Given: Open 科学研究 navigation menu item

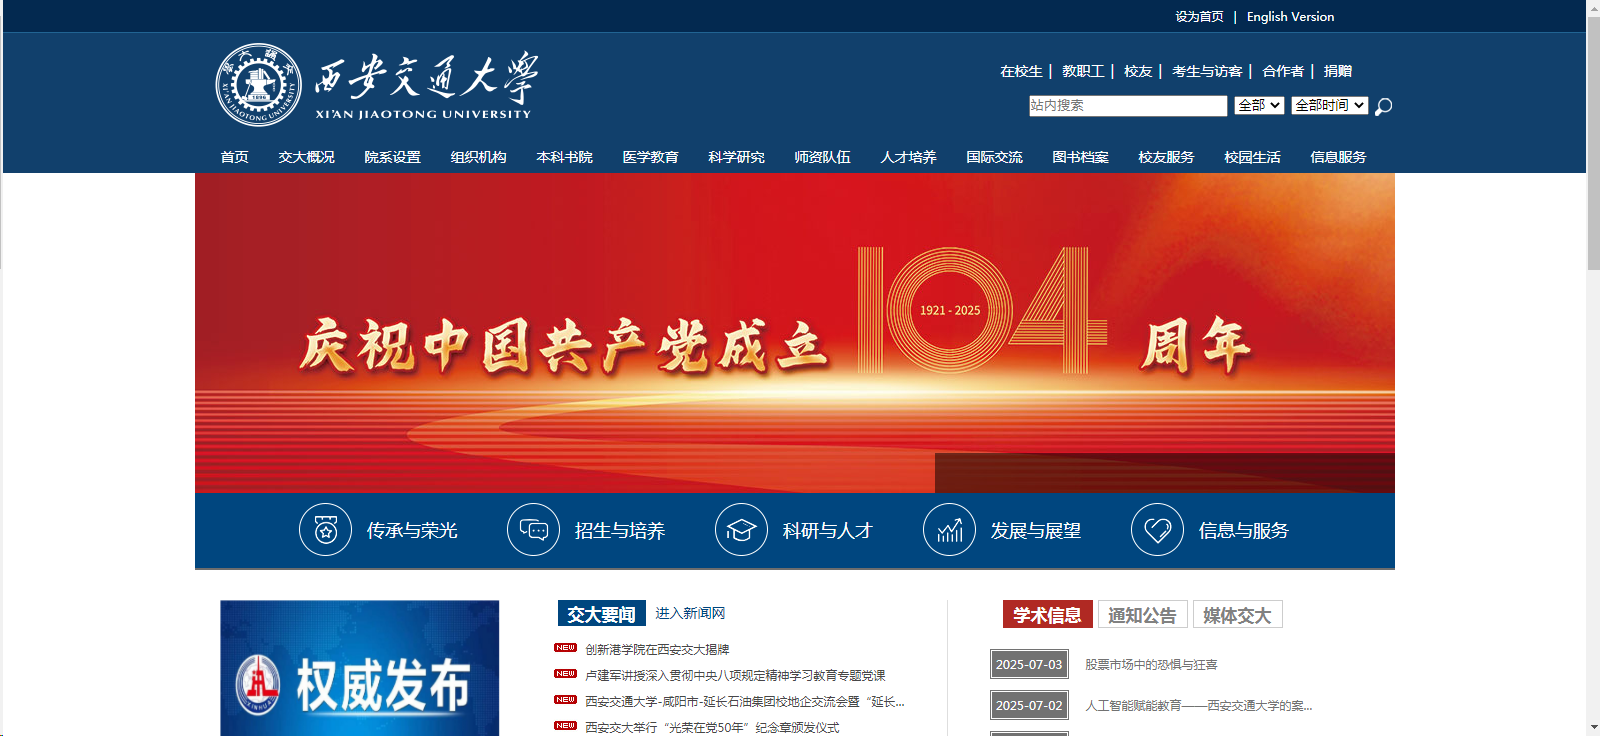Looking at the screenshot, I should click(x=737, y=157).
